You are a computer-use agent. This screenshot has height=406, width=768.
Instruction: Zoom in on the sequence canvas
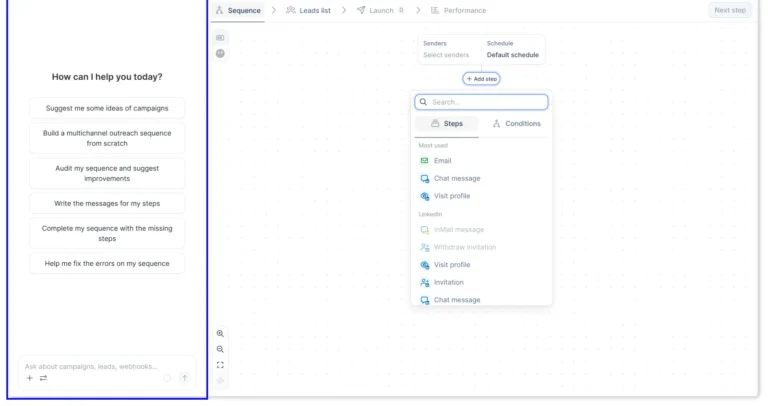(220, 334)
